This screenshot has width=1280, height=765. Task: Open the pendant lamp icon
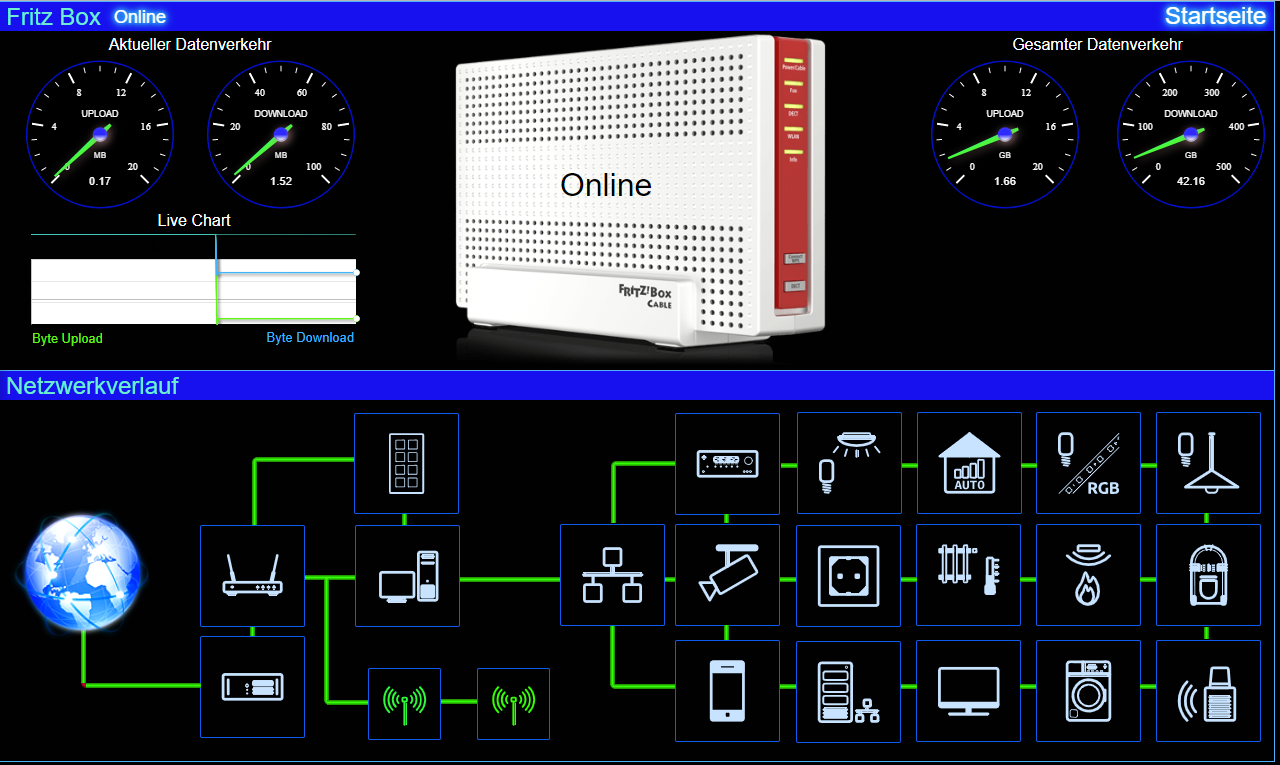(x=1208, y=463)
